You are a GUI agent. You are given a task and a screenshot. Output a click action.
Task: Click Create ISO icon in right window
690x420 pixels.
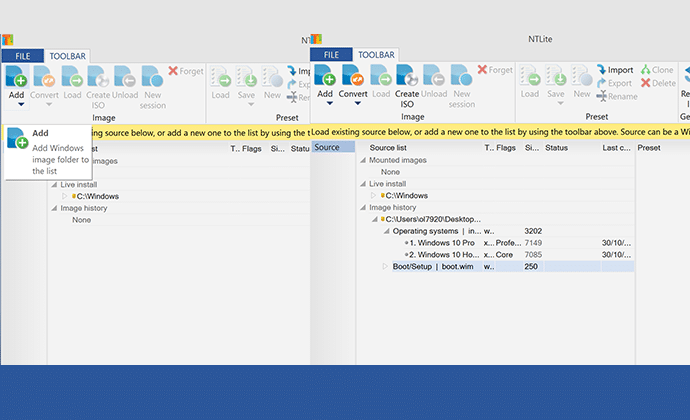[407, 75]
